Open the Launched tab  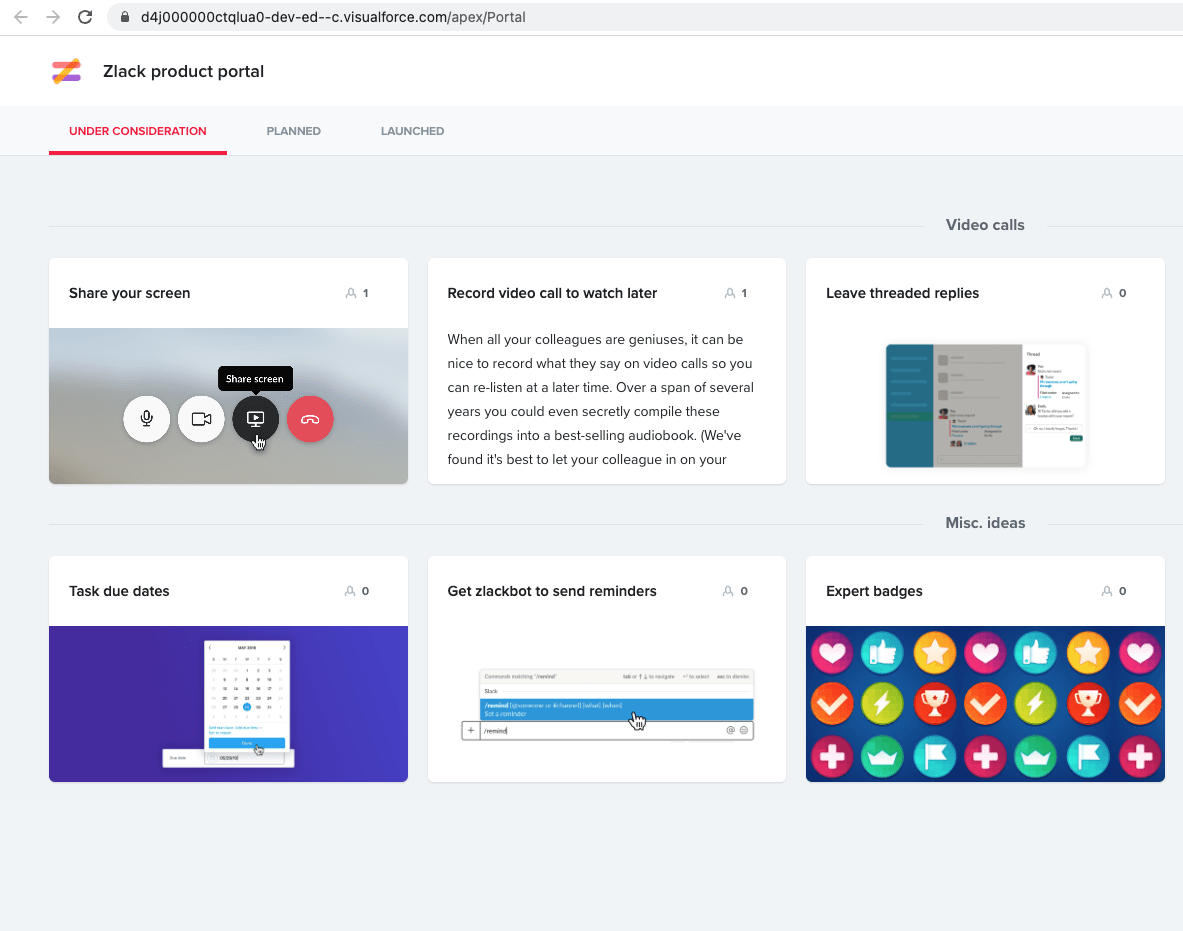412,131
